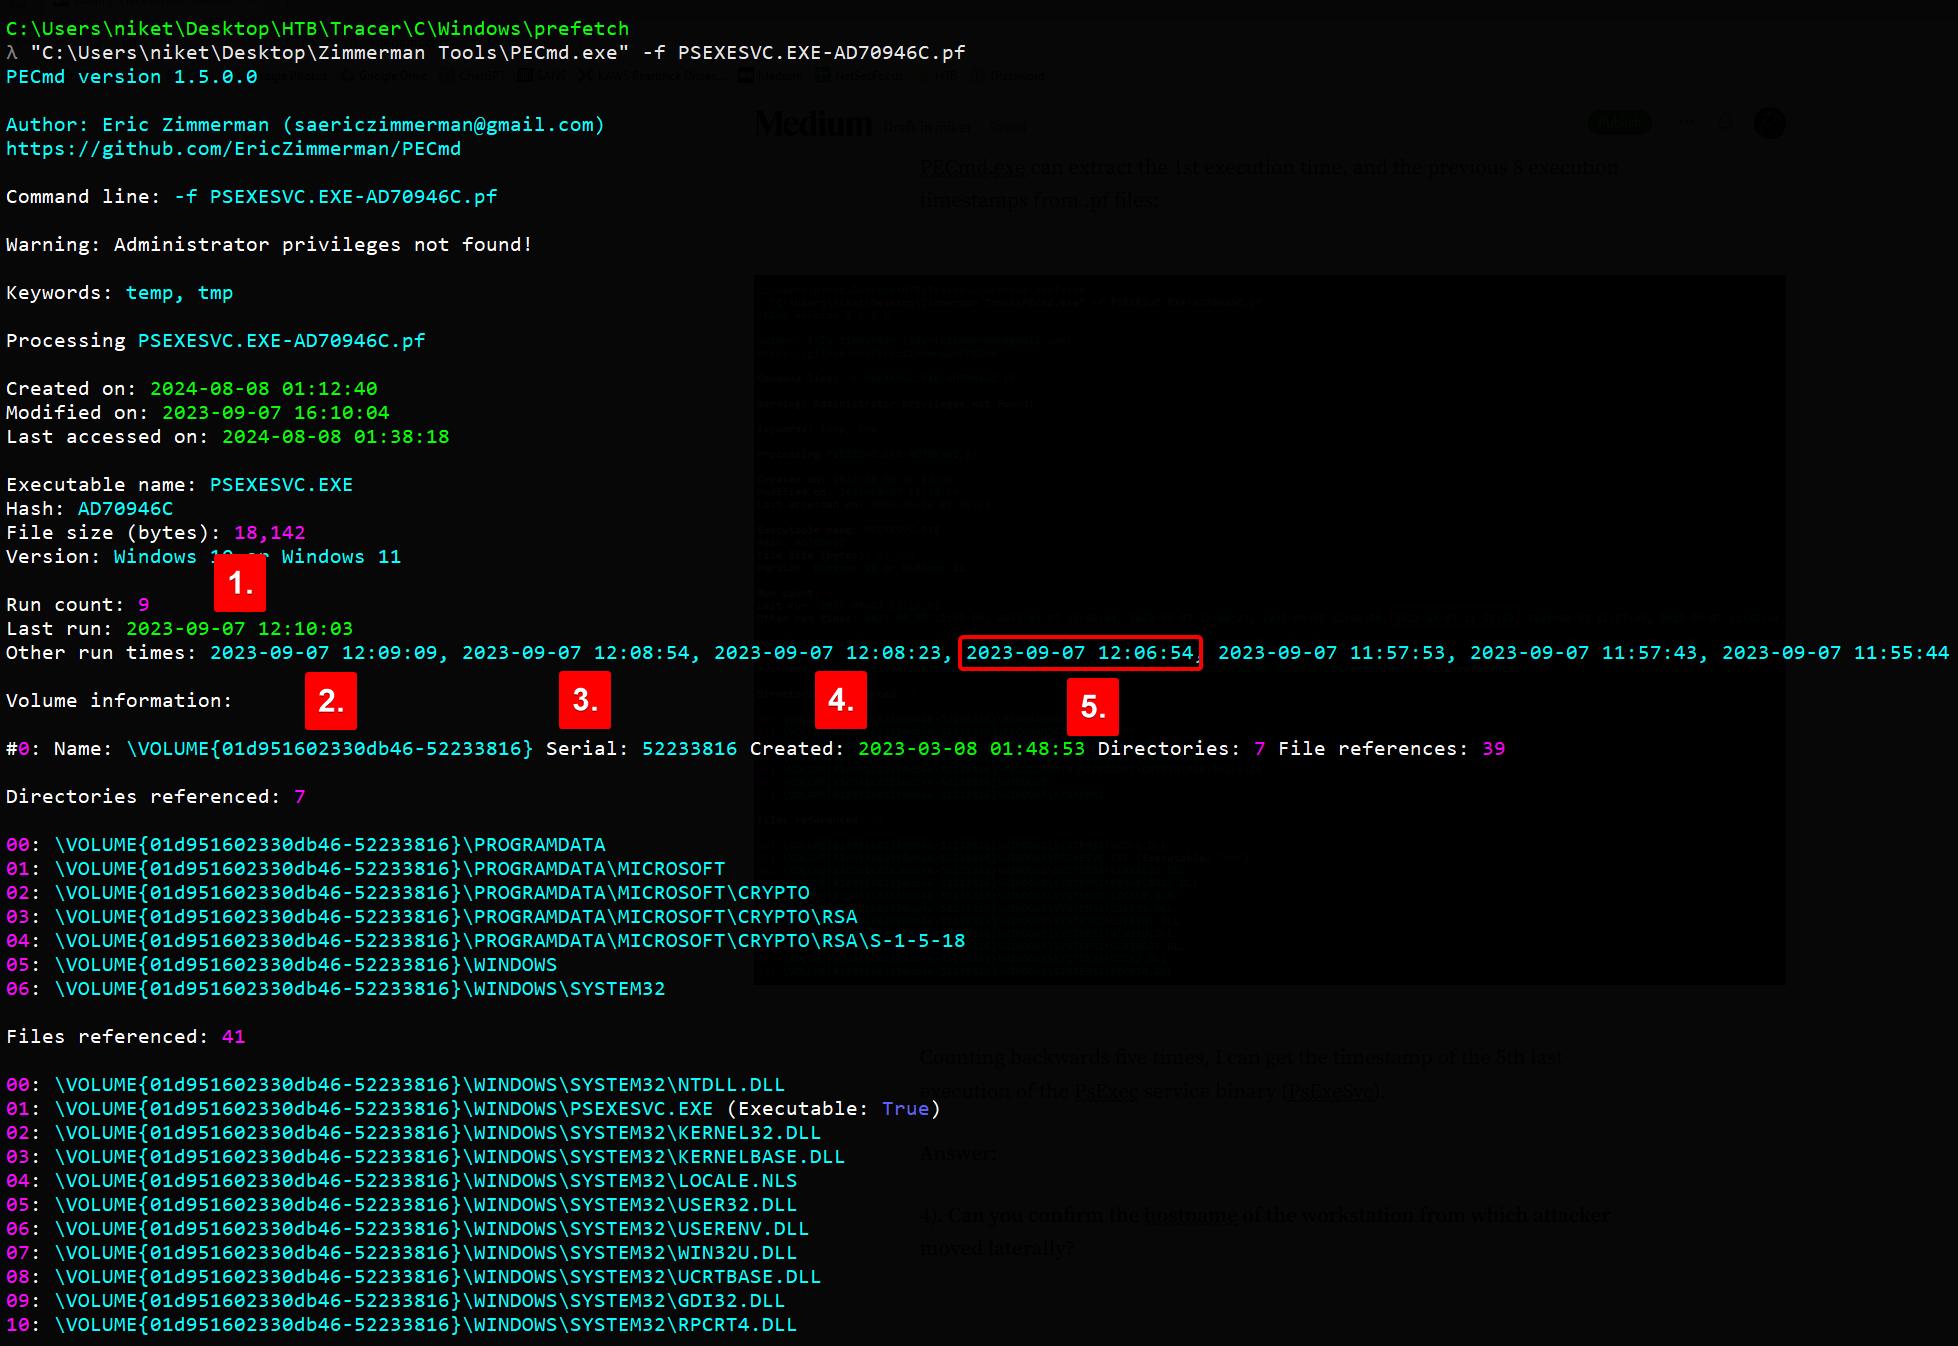Image resolution: width=1958 pixels, height=1346 pixels.
Task: Select the 'PECmd version 1.5.0.0' text
Action: click(131, 77)
